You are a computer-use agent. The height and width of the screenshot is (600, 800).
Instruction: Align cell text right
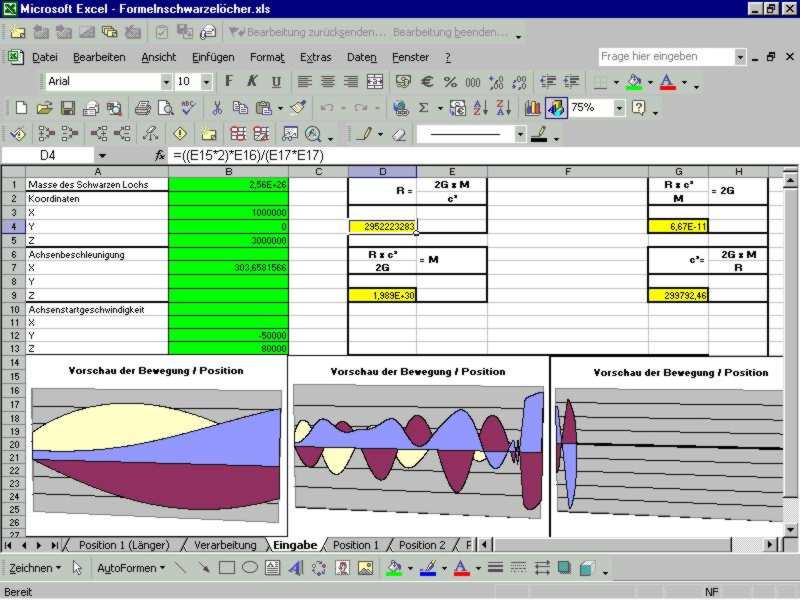[x=351, y=82]
